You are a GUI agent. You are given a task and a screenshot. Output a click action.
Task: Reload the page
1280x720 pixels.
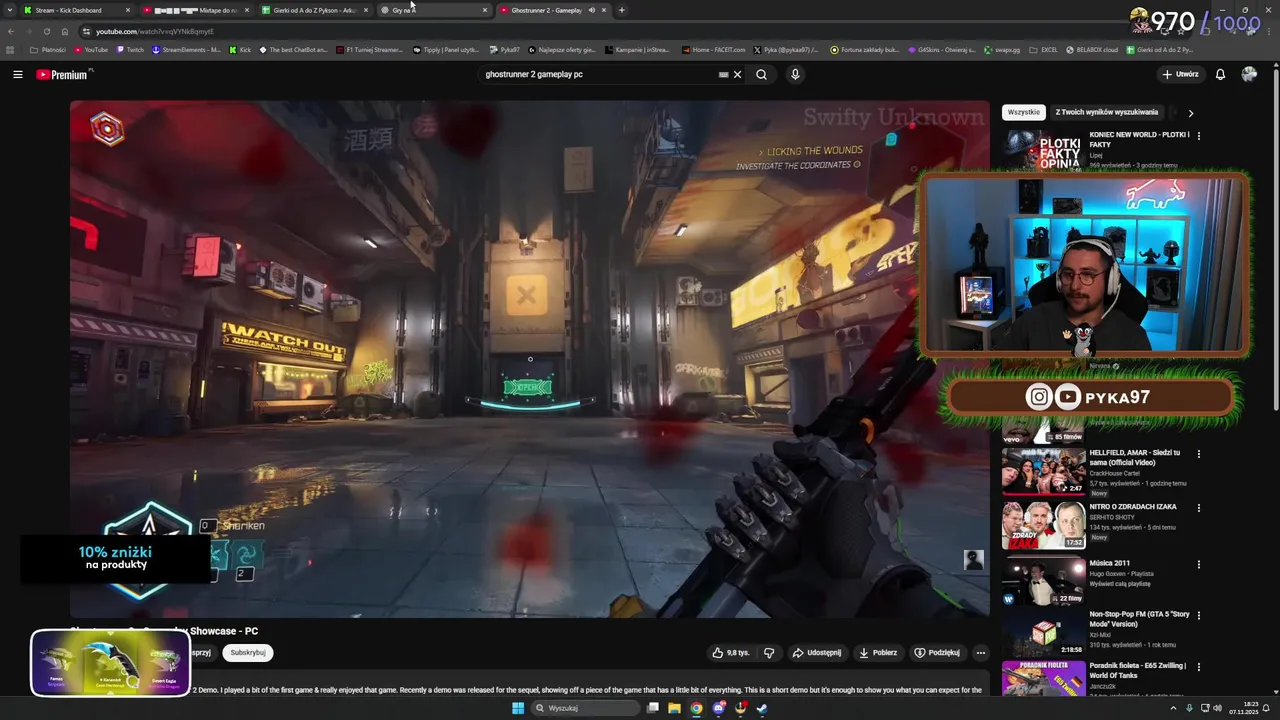point(46,31)
